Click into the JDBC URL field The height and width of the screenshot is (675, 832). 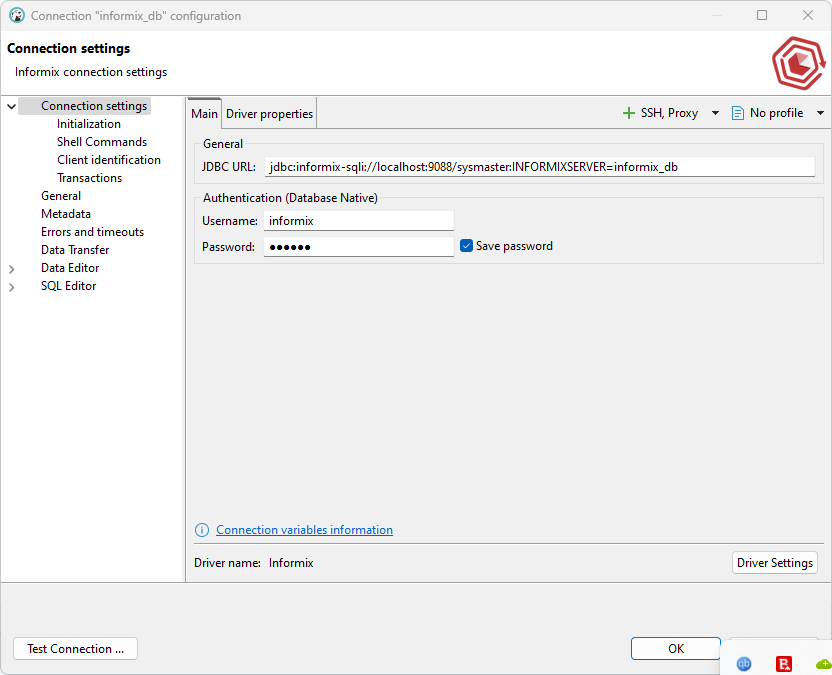tap(539, 167)
